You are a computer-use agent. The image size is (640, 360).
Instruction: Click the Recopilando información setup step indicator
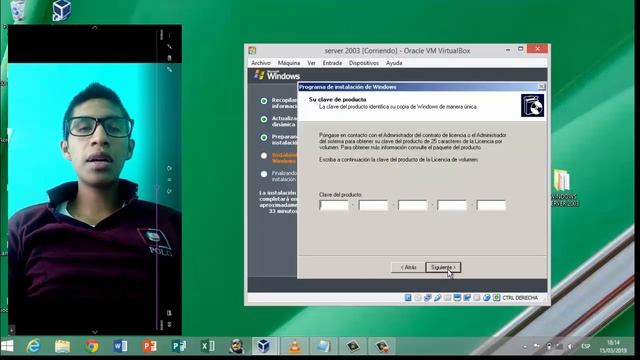(264, 101)
